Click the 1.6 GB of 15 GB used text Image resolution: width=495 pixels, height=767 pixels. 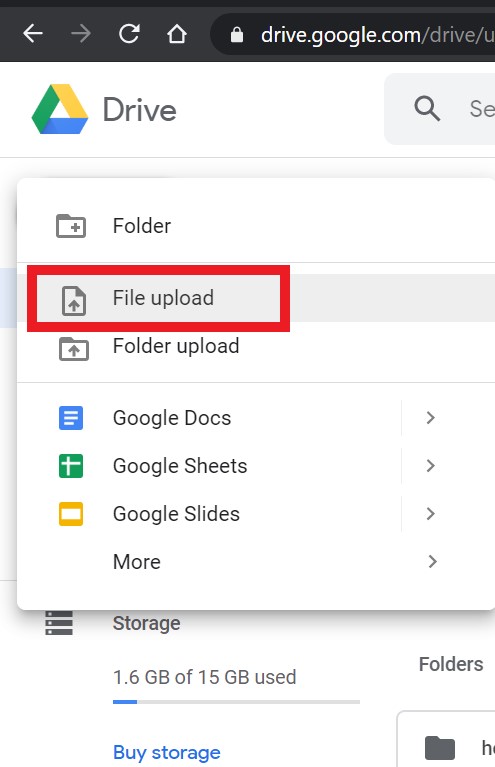coord(204,677)
